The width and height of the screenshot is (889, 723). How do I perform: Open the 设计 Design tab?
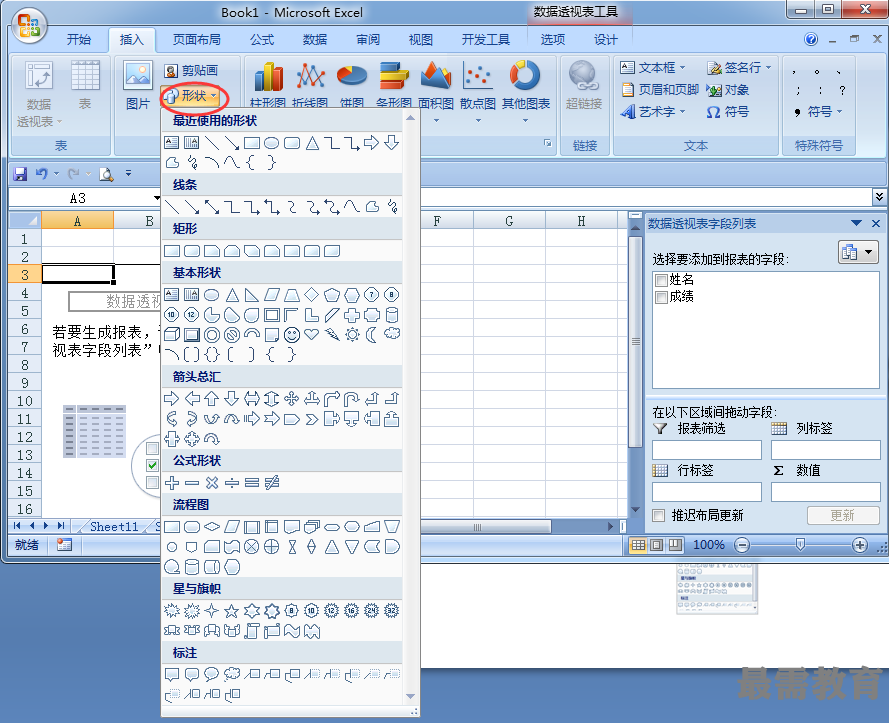tap(606, 39)
